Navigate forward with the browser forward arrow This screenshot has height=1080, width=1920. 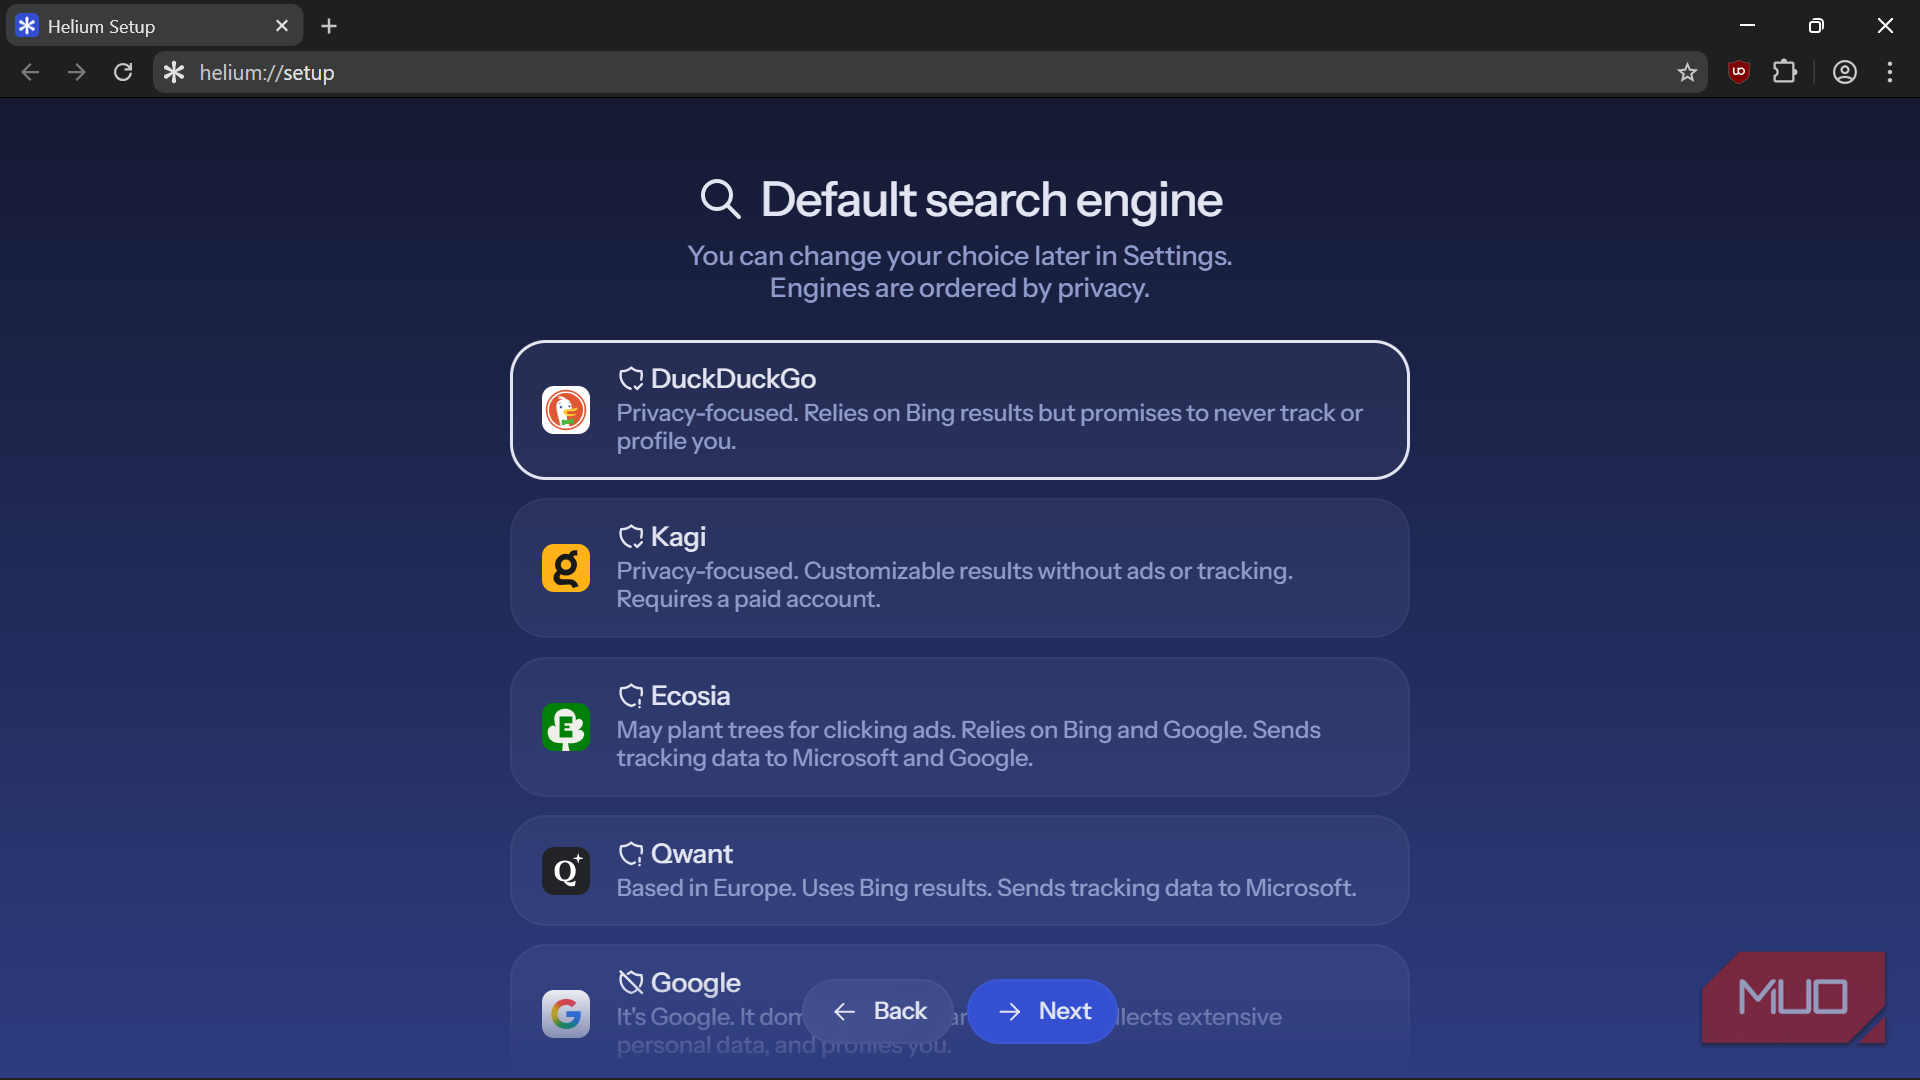[x=77, y=72]
